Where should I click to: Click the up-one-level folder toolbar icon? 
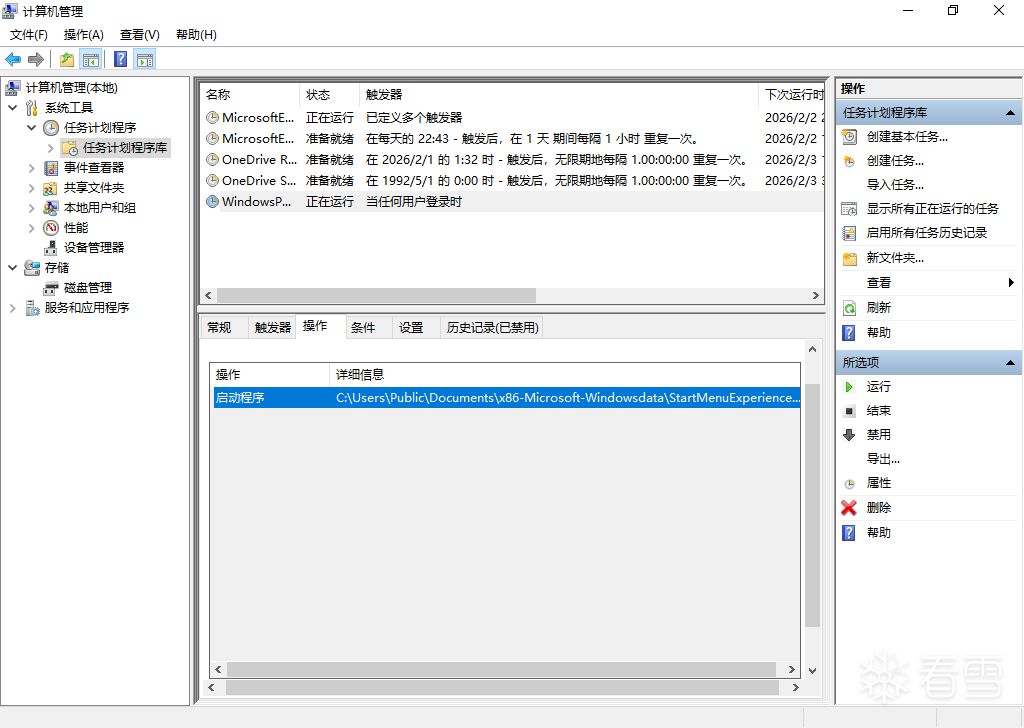pyautogui.click(x=66, y=59)
